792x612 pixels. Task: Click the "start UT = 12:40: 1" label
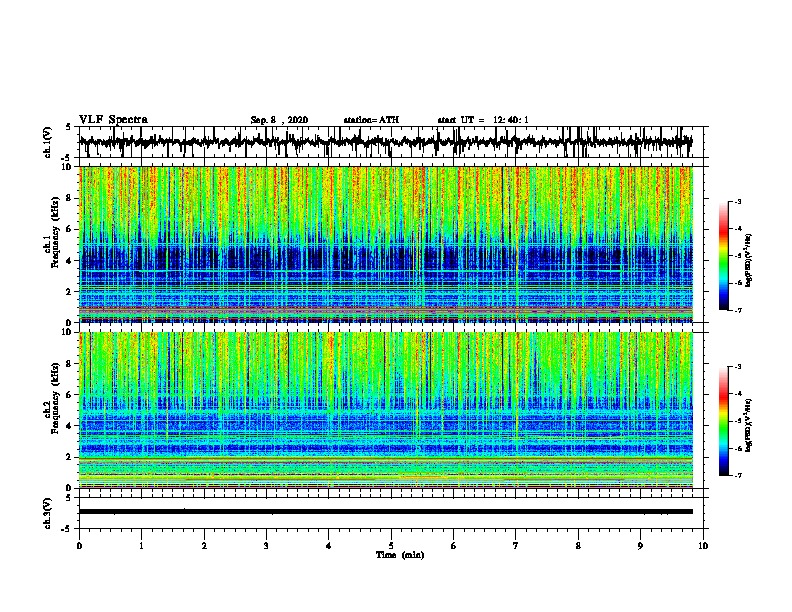click(x=483, y=120)
